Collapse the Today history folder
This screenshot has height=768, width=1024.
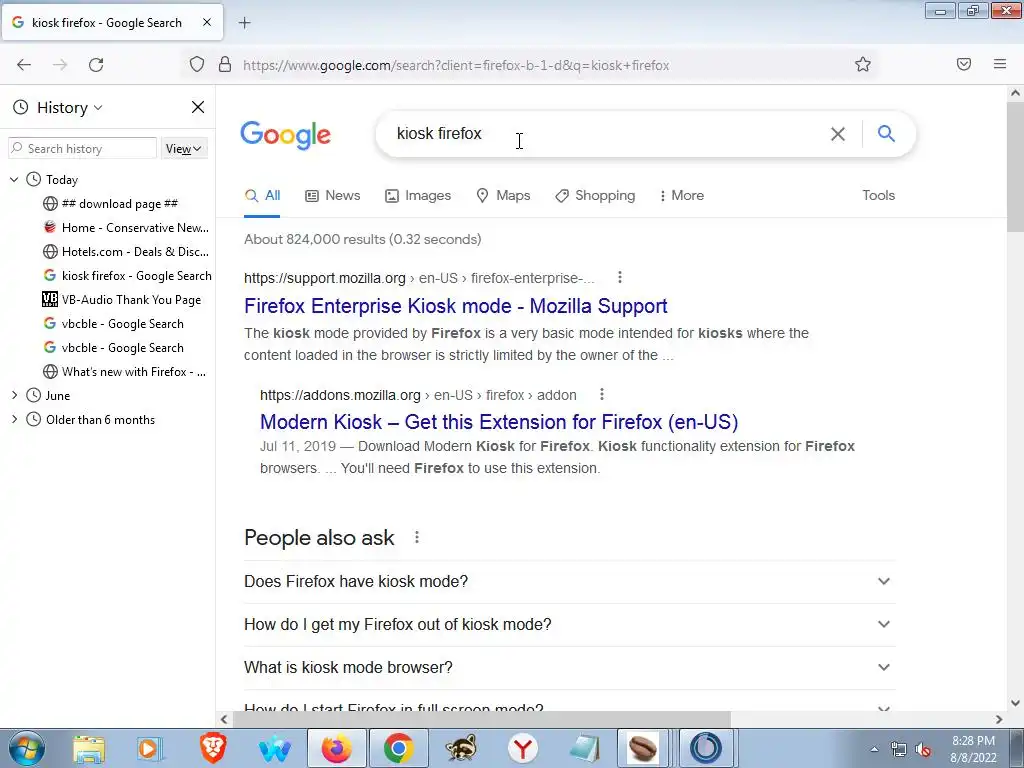(14, 179)
